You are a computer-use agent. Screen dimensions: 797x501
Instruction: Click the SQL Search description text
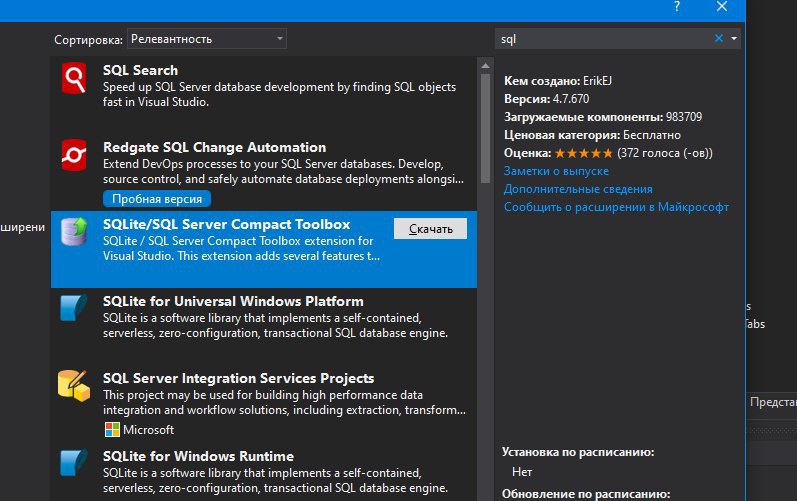(279, 95)
